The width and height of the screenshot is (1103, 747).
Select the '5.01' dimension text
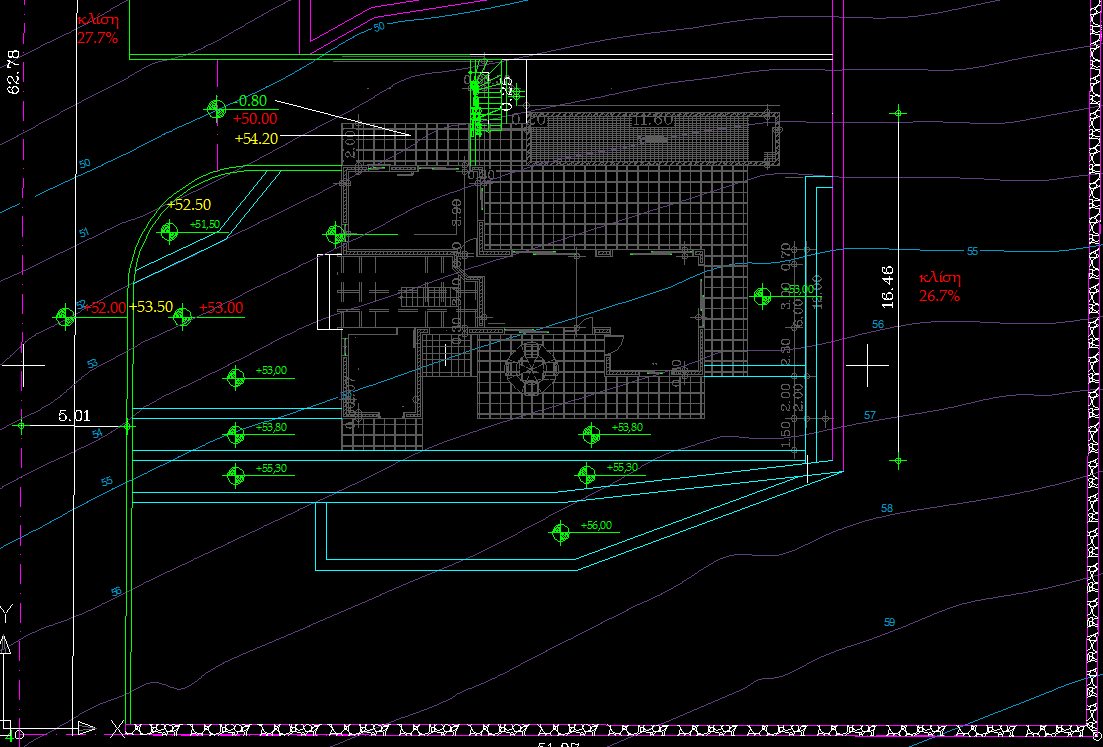point(74,416)
